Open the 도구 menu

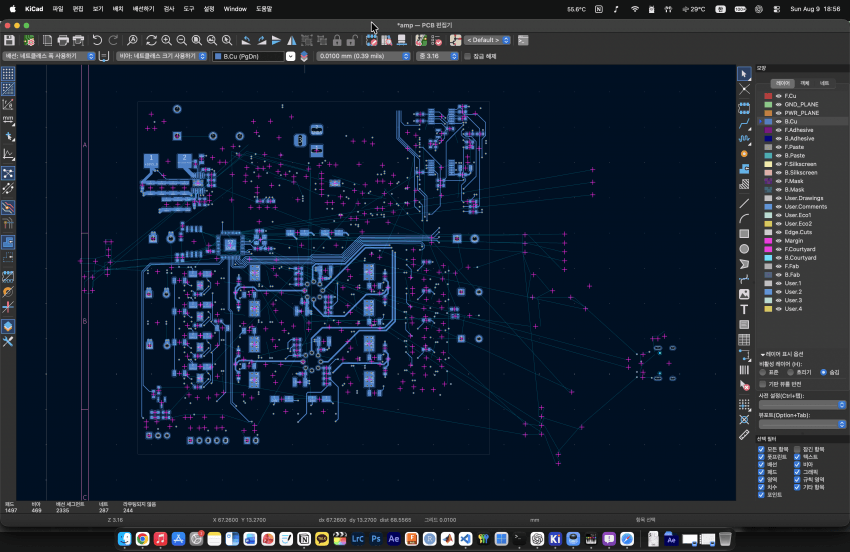coord(189,9)
